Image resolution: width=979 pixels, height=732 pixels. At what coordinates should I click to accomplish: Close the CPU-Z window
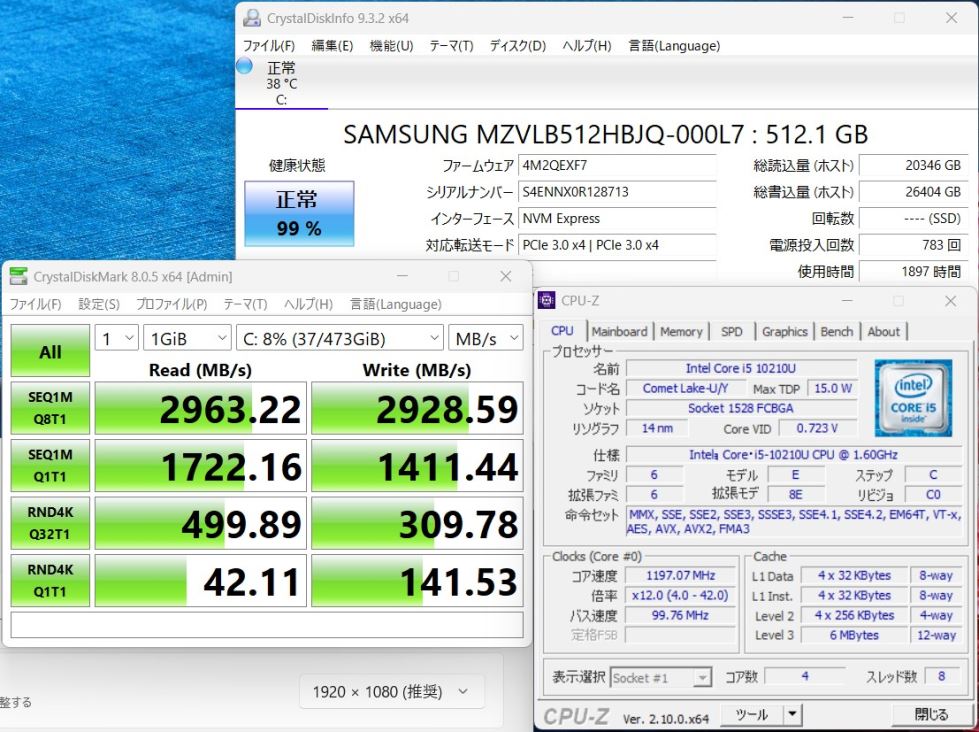[950, 300]
